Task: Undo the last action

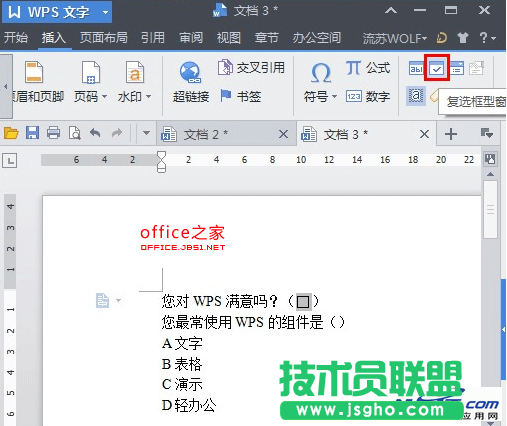Action: click(x=95, y=133)
